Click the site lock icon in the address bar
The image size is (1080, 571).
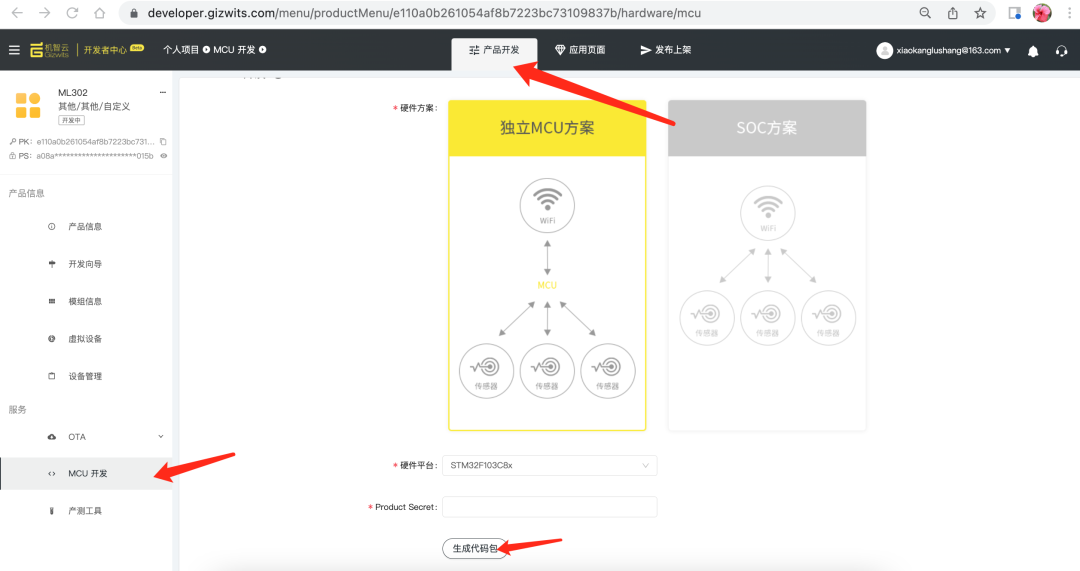coord(134,13)
